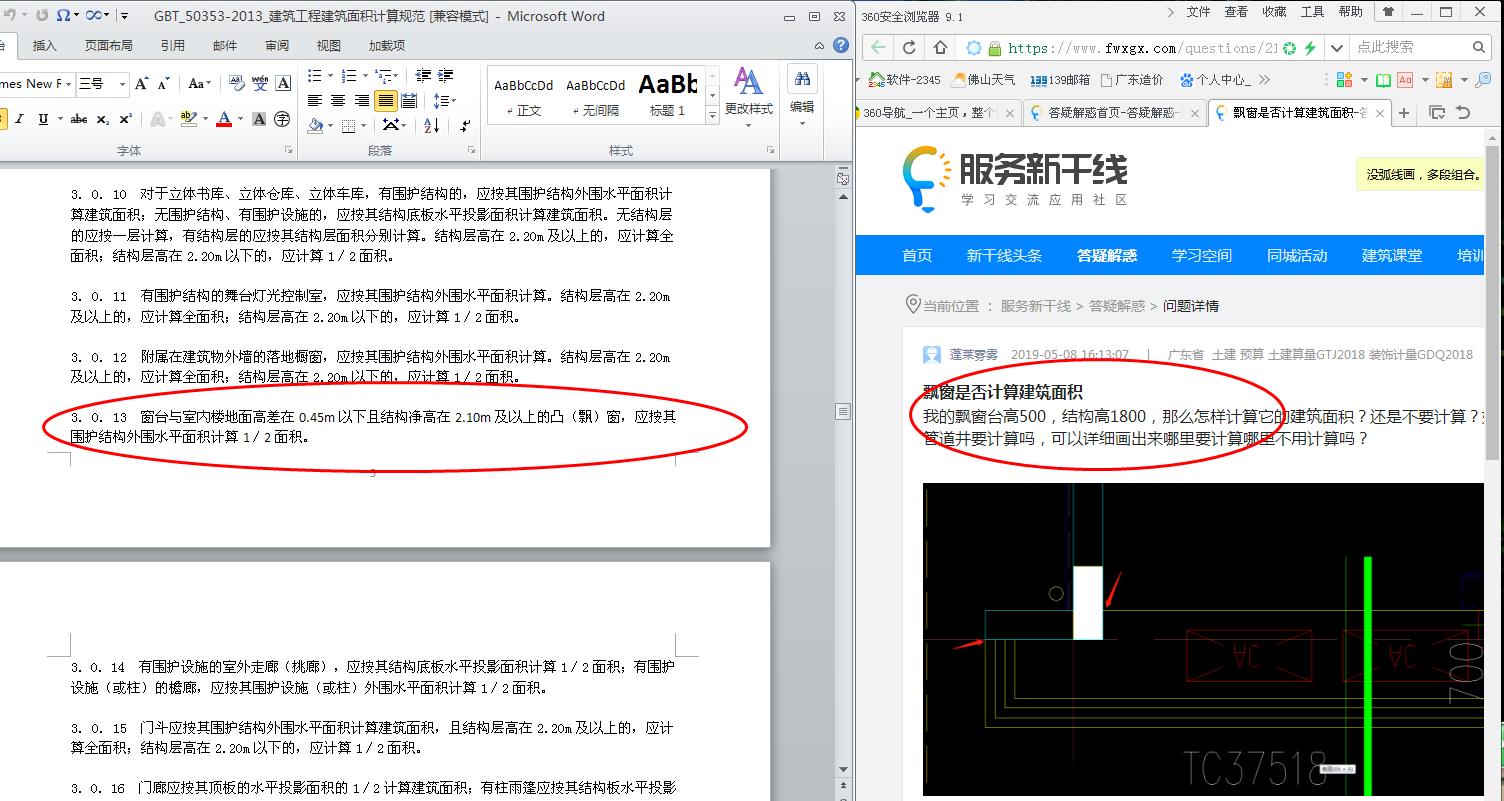The image size is (1504, 801).
Task: Select the 无间隔 style
Action: [x=596, y=97]
